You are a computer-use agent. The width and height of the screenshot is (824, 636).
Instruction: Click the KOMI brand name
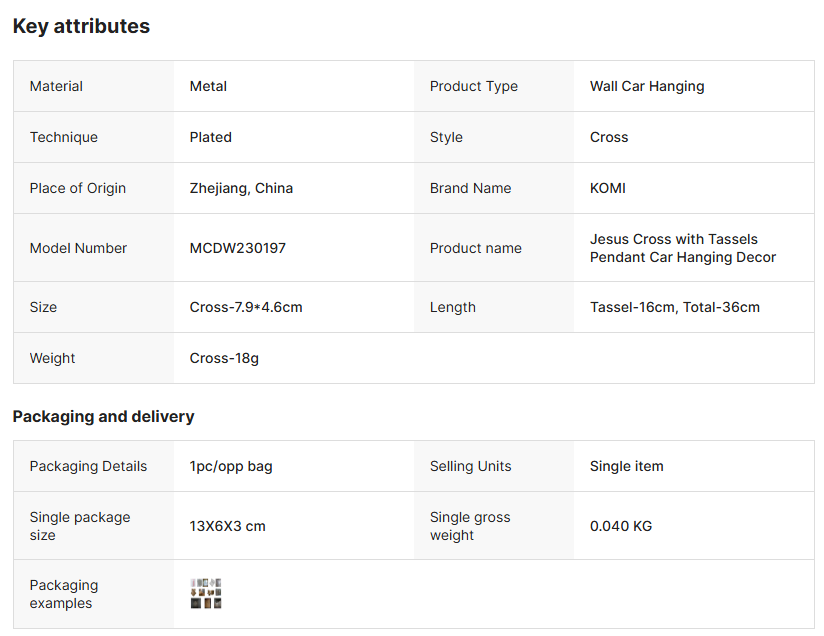click(607, 188)
